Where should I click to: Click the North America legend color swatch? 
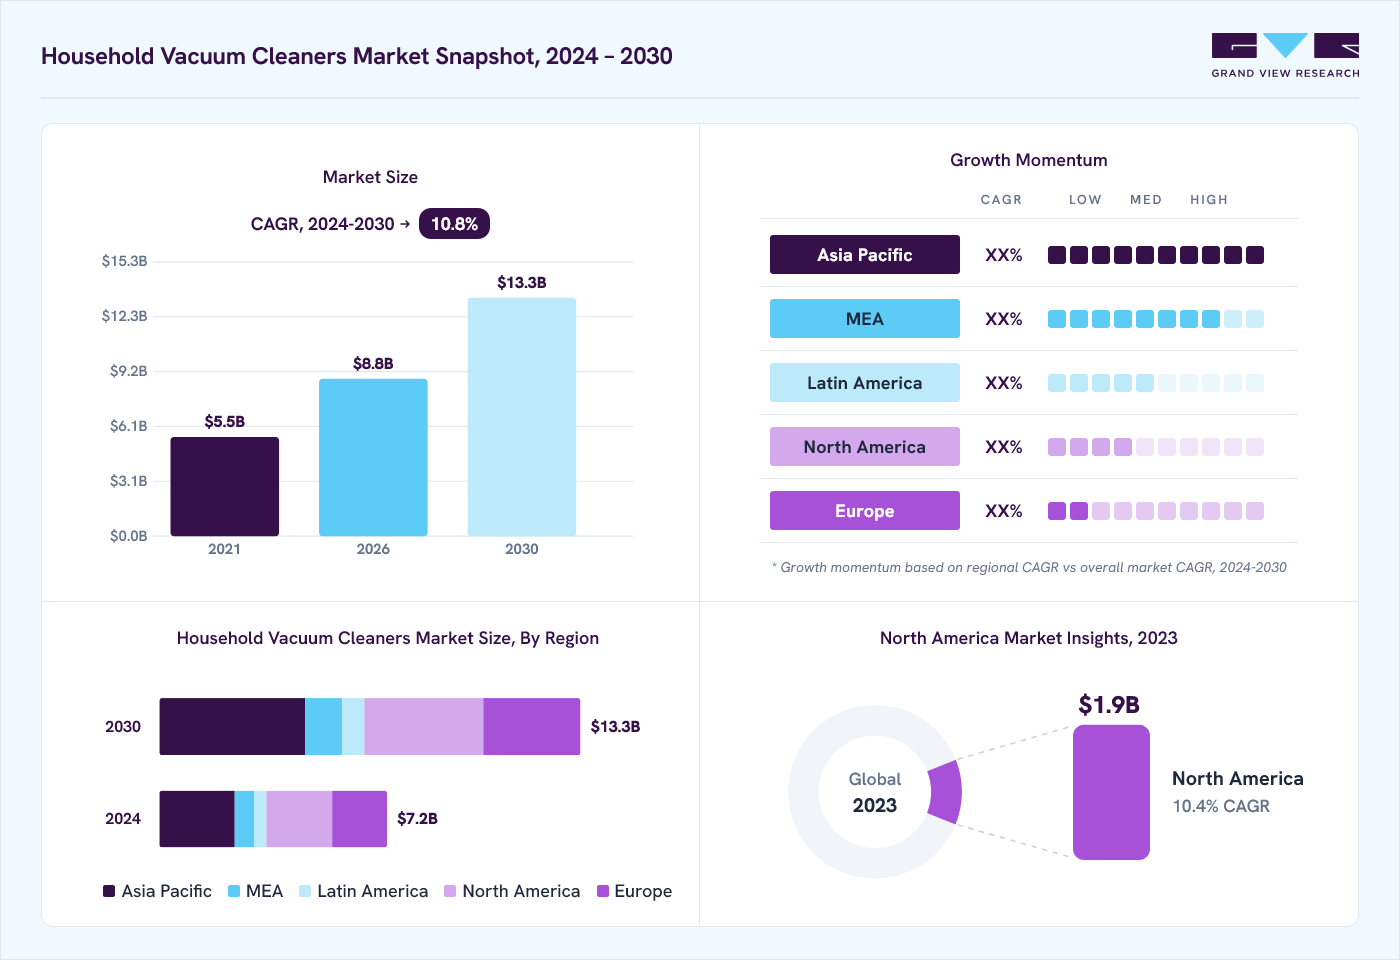450,891
